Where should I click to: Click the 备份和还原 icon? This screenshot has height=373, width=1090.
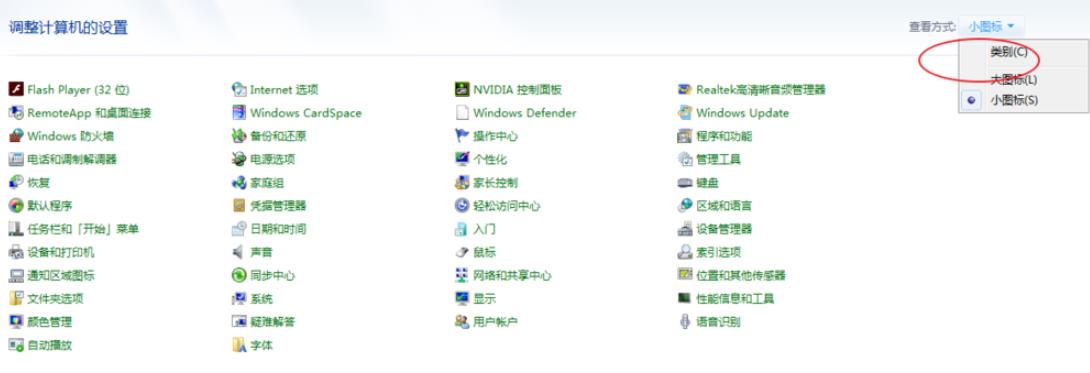tap(239, 136)
